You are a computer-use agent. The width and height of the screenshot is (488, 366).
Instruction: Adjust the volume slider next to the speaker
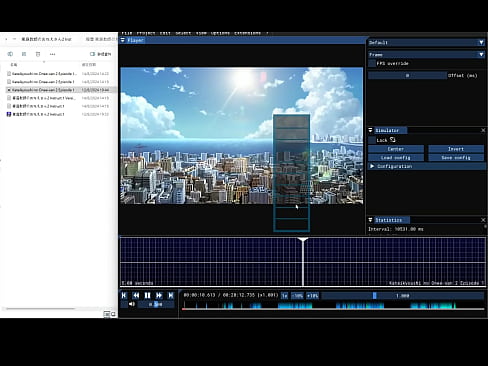pos(156,304)
